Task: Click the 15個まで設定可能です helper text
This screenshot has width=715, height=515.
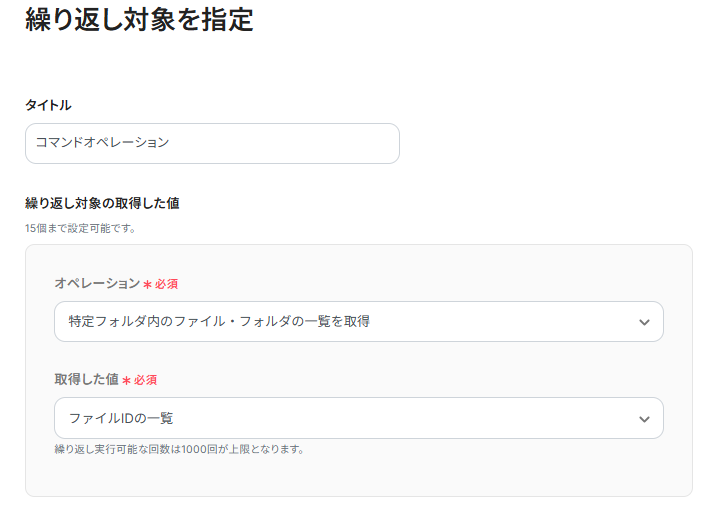Action: (x=80, y=228)
